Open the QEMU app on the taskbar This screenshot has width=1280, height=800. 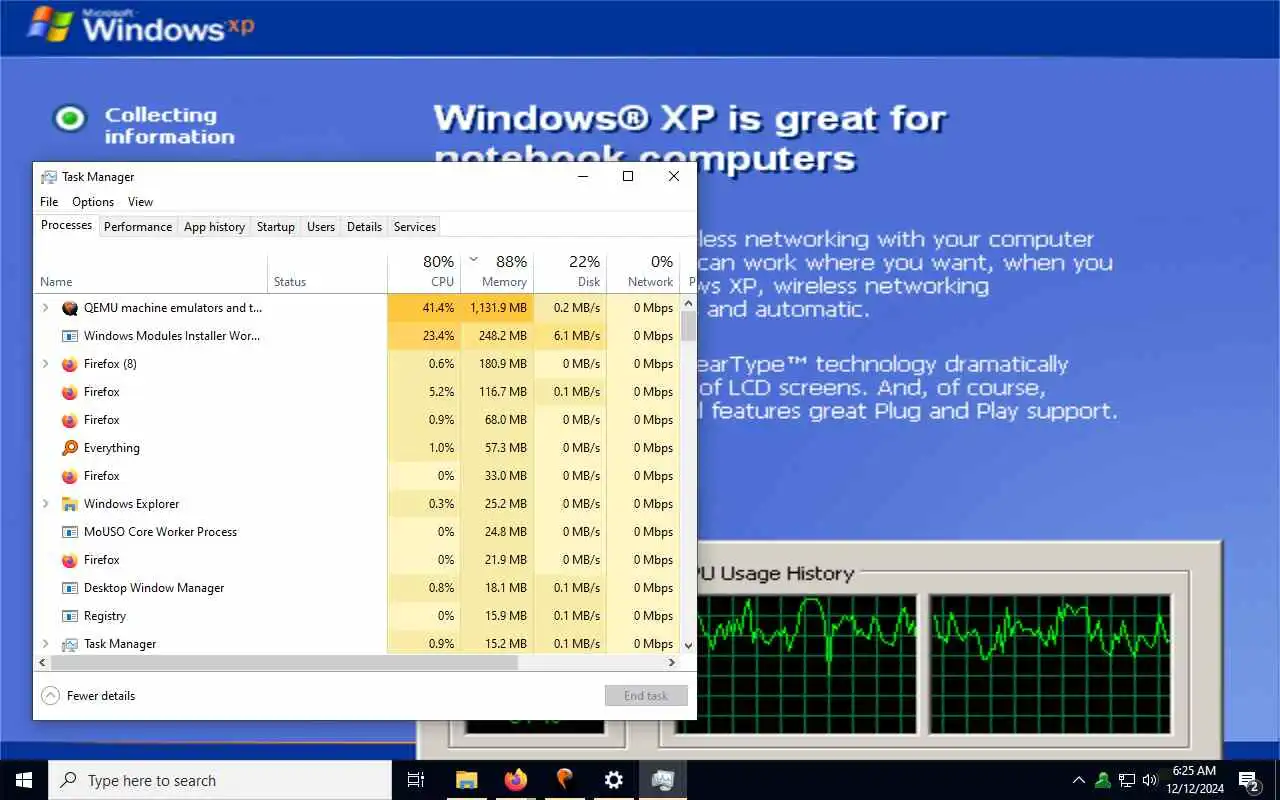coord(564,780)
